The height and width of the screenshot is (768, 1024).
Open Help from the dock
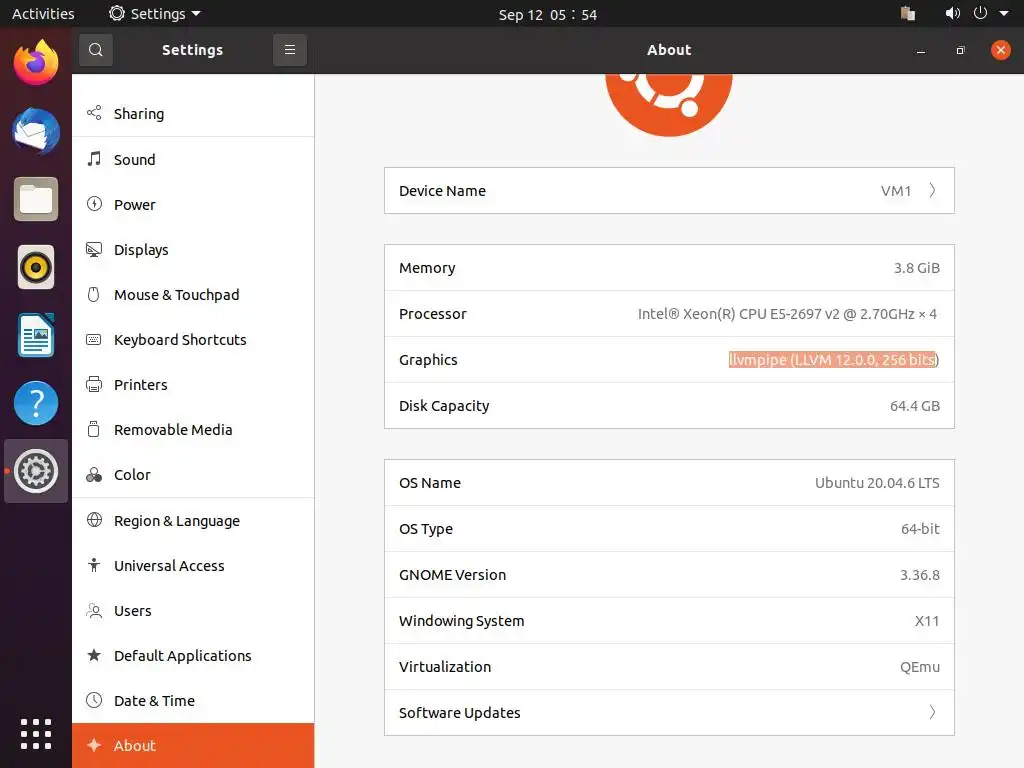click(36, 403)
